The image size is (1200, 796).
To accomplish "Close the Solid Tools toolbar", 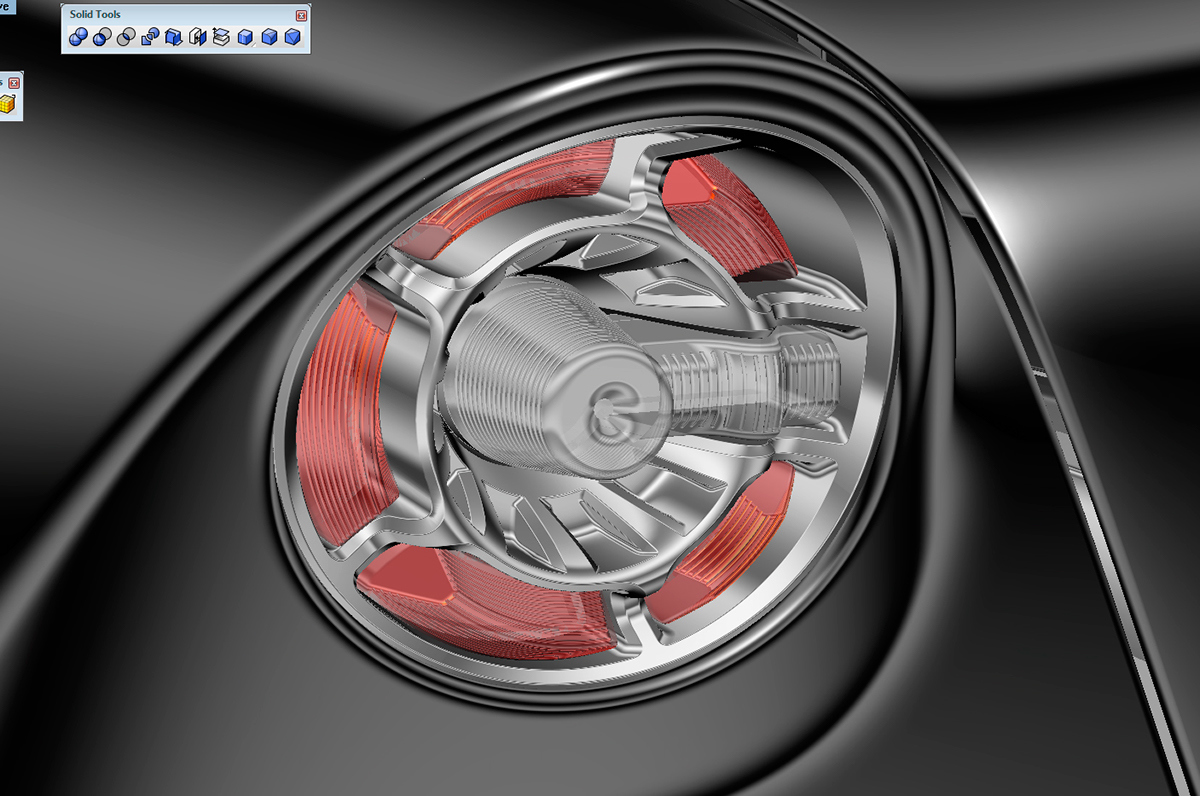I will (x=302, y=14).
